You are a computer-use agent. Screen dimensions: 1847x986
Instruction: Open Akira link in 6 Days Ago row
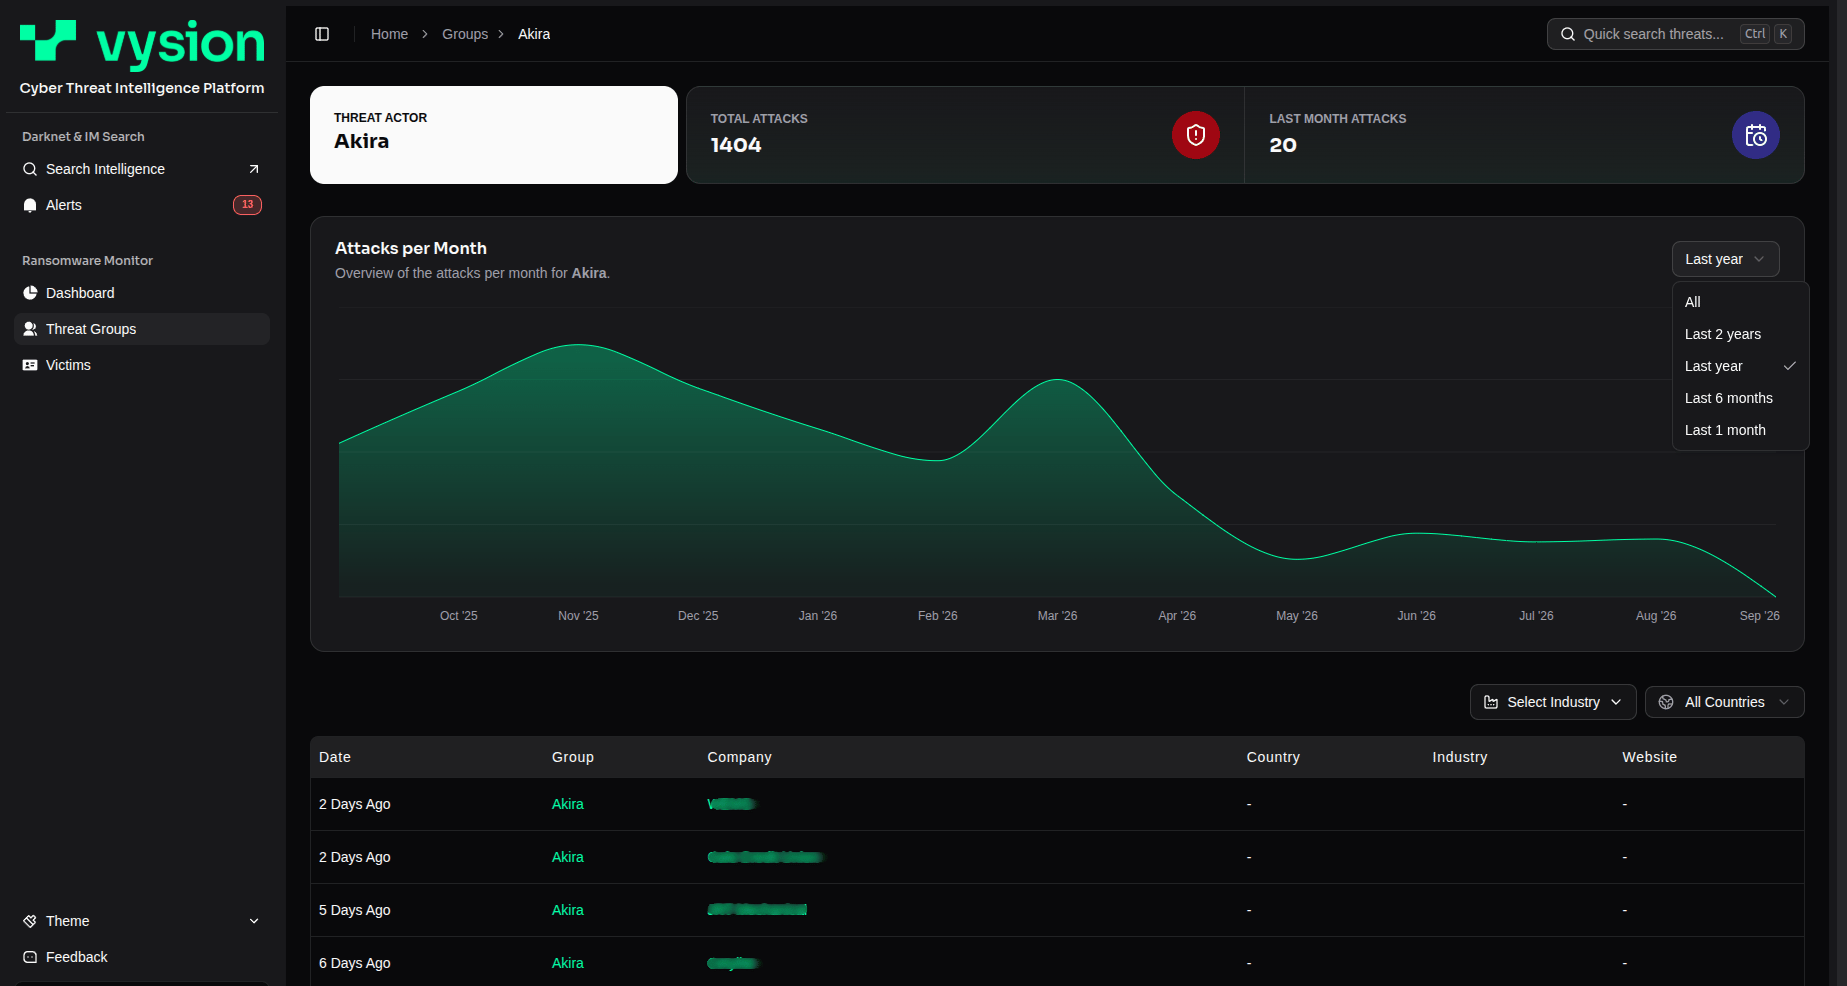point(567,963)
